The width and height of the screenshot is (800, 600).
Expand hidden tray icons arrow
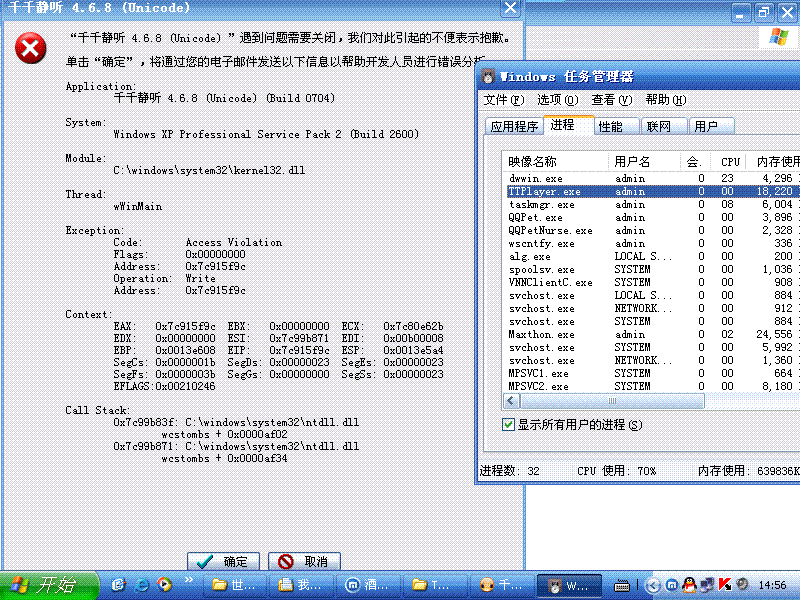click(x=652, y=585)
